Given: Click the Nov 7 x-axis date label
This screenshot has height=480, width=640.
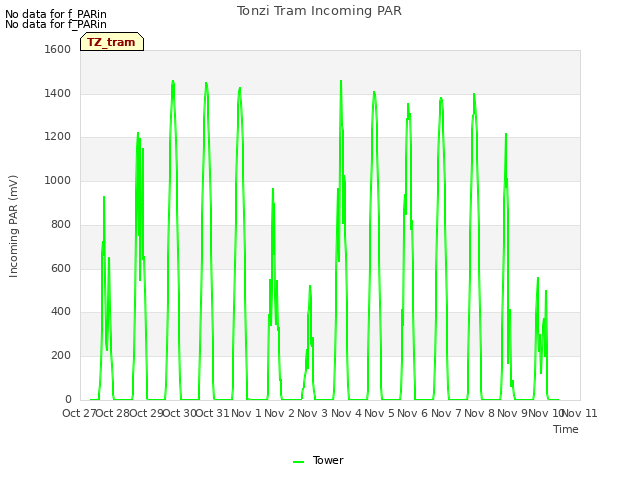Looking at the screenshot, I should tap(446, 413).
